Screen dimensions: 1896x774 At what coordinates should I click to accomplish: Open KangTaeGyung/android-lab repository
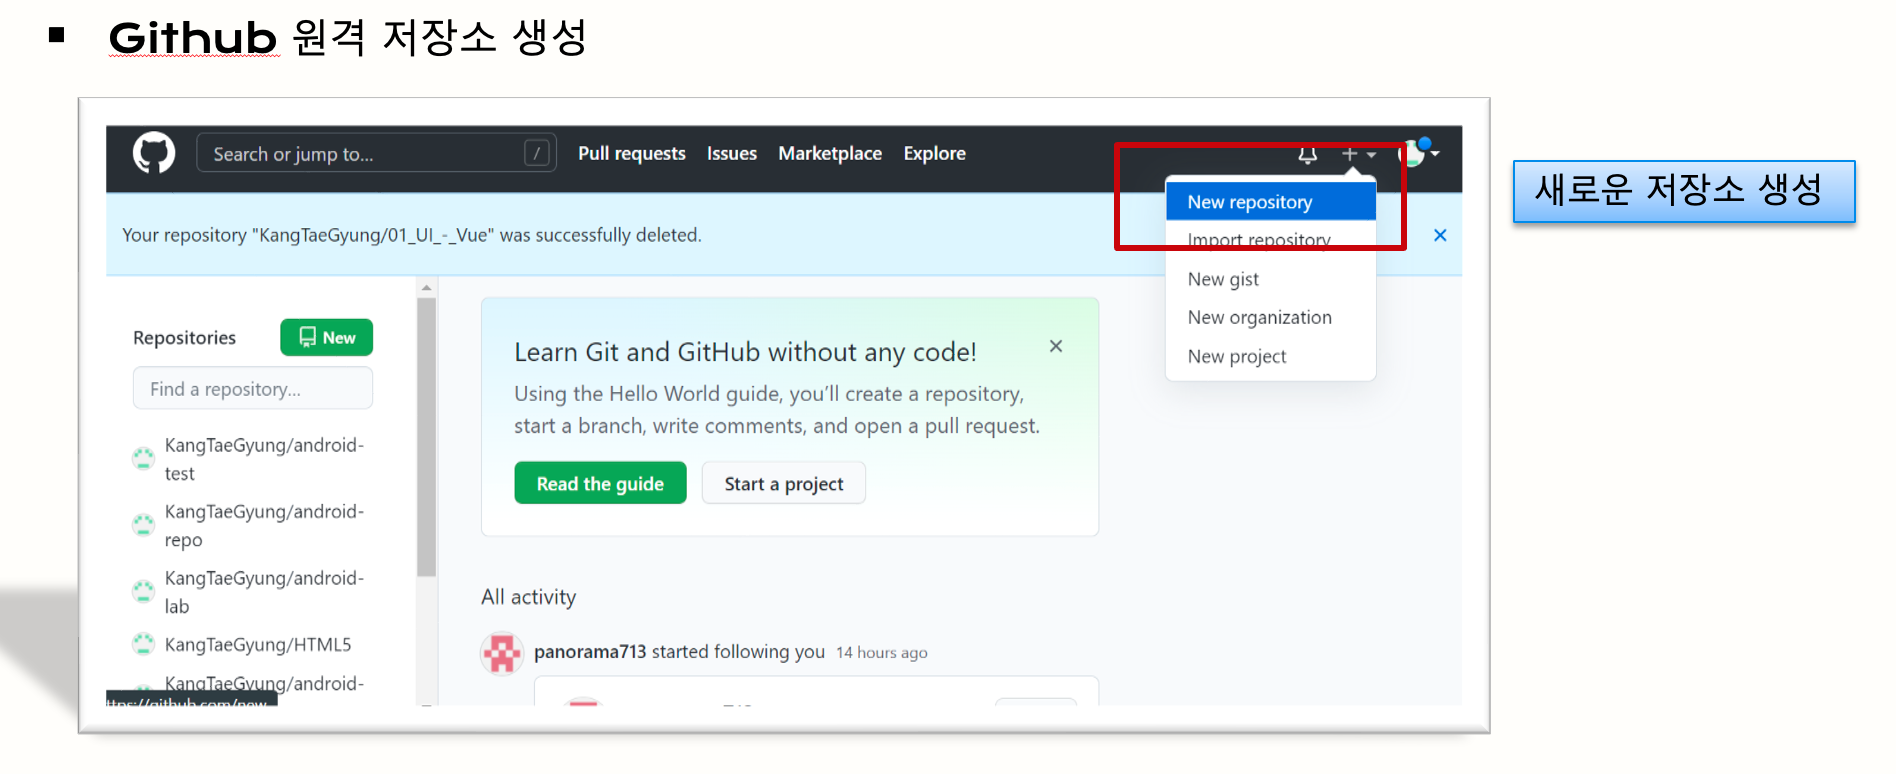(264, 592)
